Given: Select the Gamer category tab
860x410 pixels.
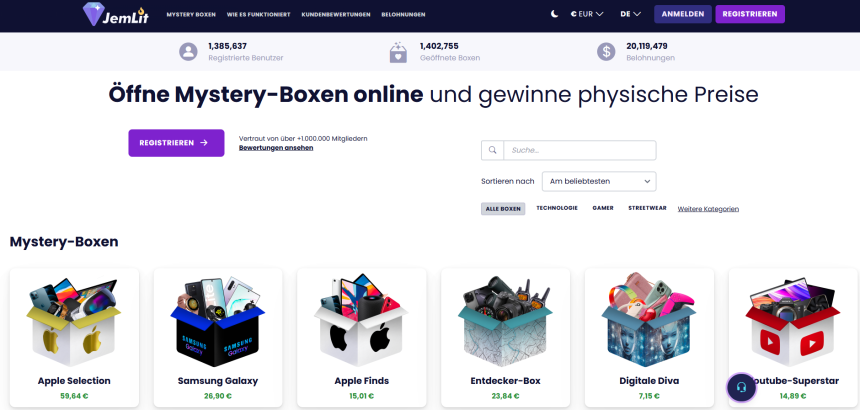Looking at the screenshot, I should coord(603,208).
